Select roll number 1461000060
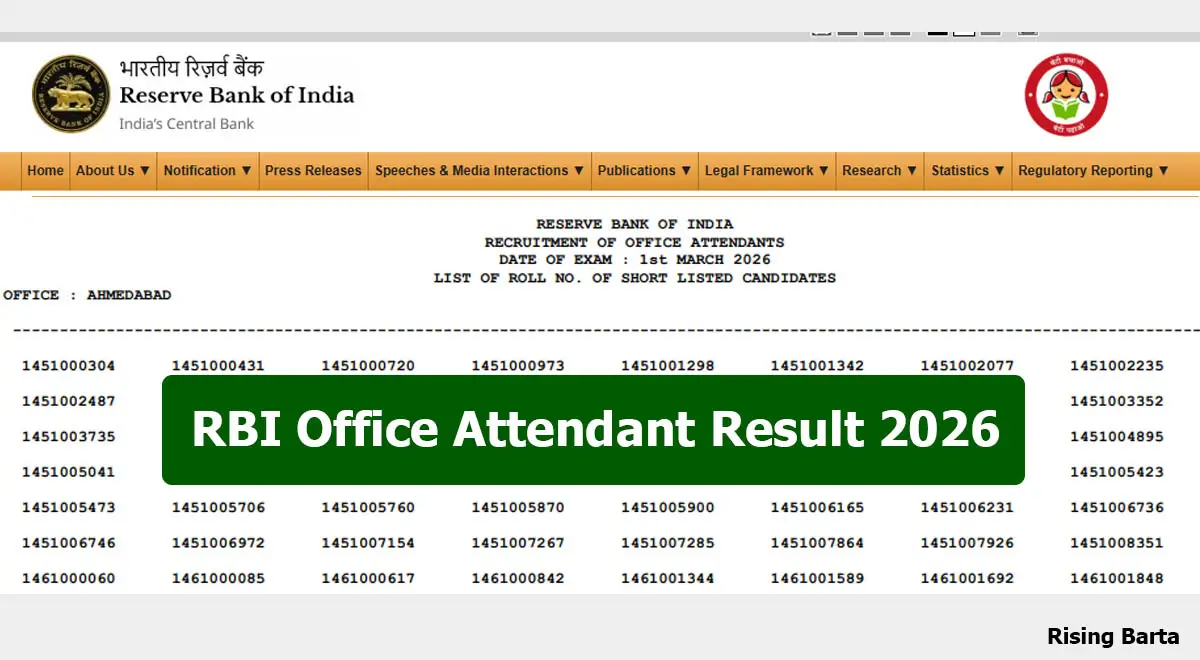The height and width of the screenshot is (660, 1200). (x=68, y=579)
